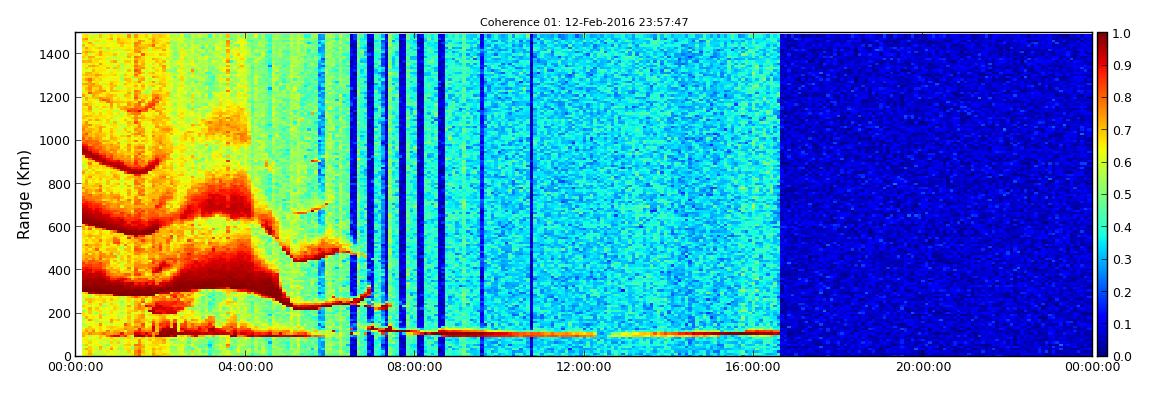Click the 0.2 label on the colorbar
1150x407 pixels.
coord(1122,292)
